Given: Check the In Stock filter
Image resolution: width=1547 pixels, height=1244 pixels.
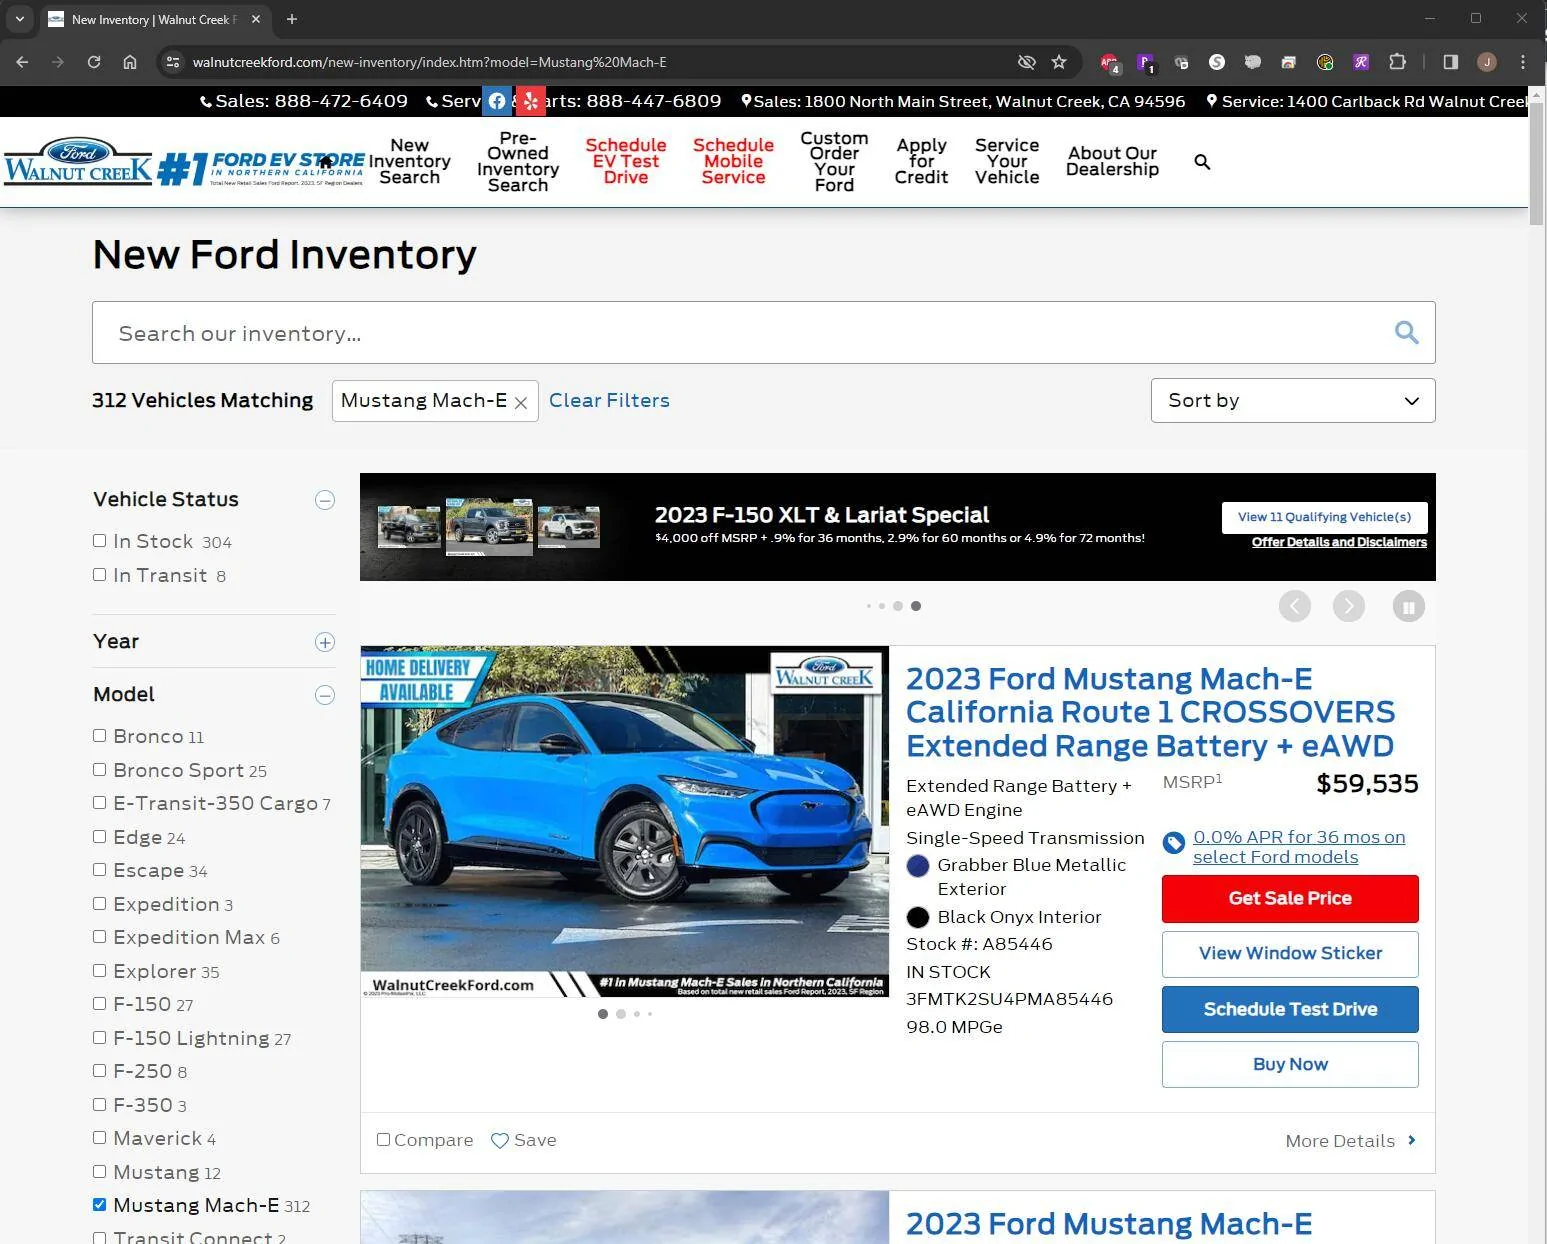Looking at the screenshot, I should pos(99,541).
